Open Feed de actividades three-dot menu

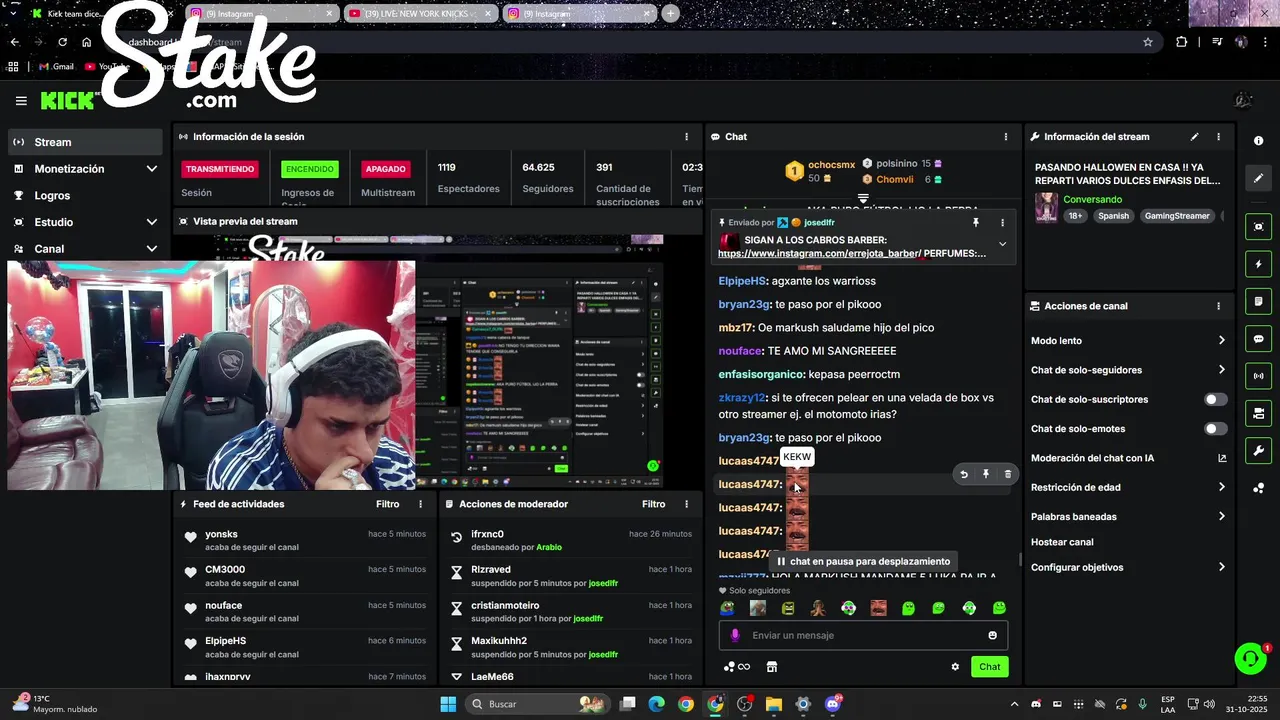pyautogui.click(x=421, y=504)
